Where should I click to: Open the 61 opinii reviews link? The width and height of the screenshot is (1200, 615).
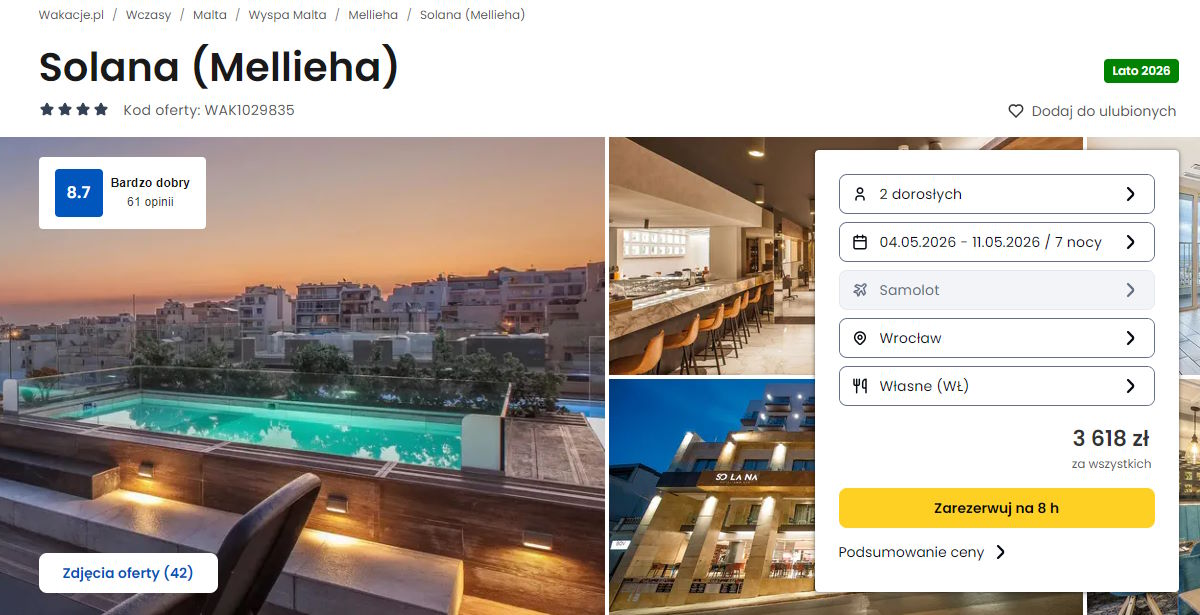click(150, 202)
